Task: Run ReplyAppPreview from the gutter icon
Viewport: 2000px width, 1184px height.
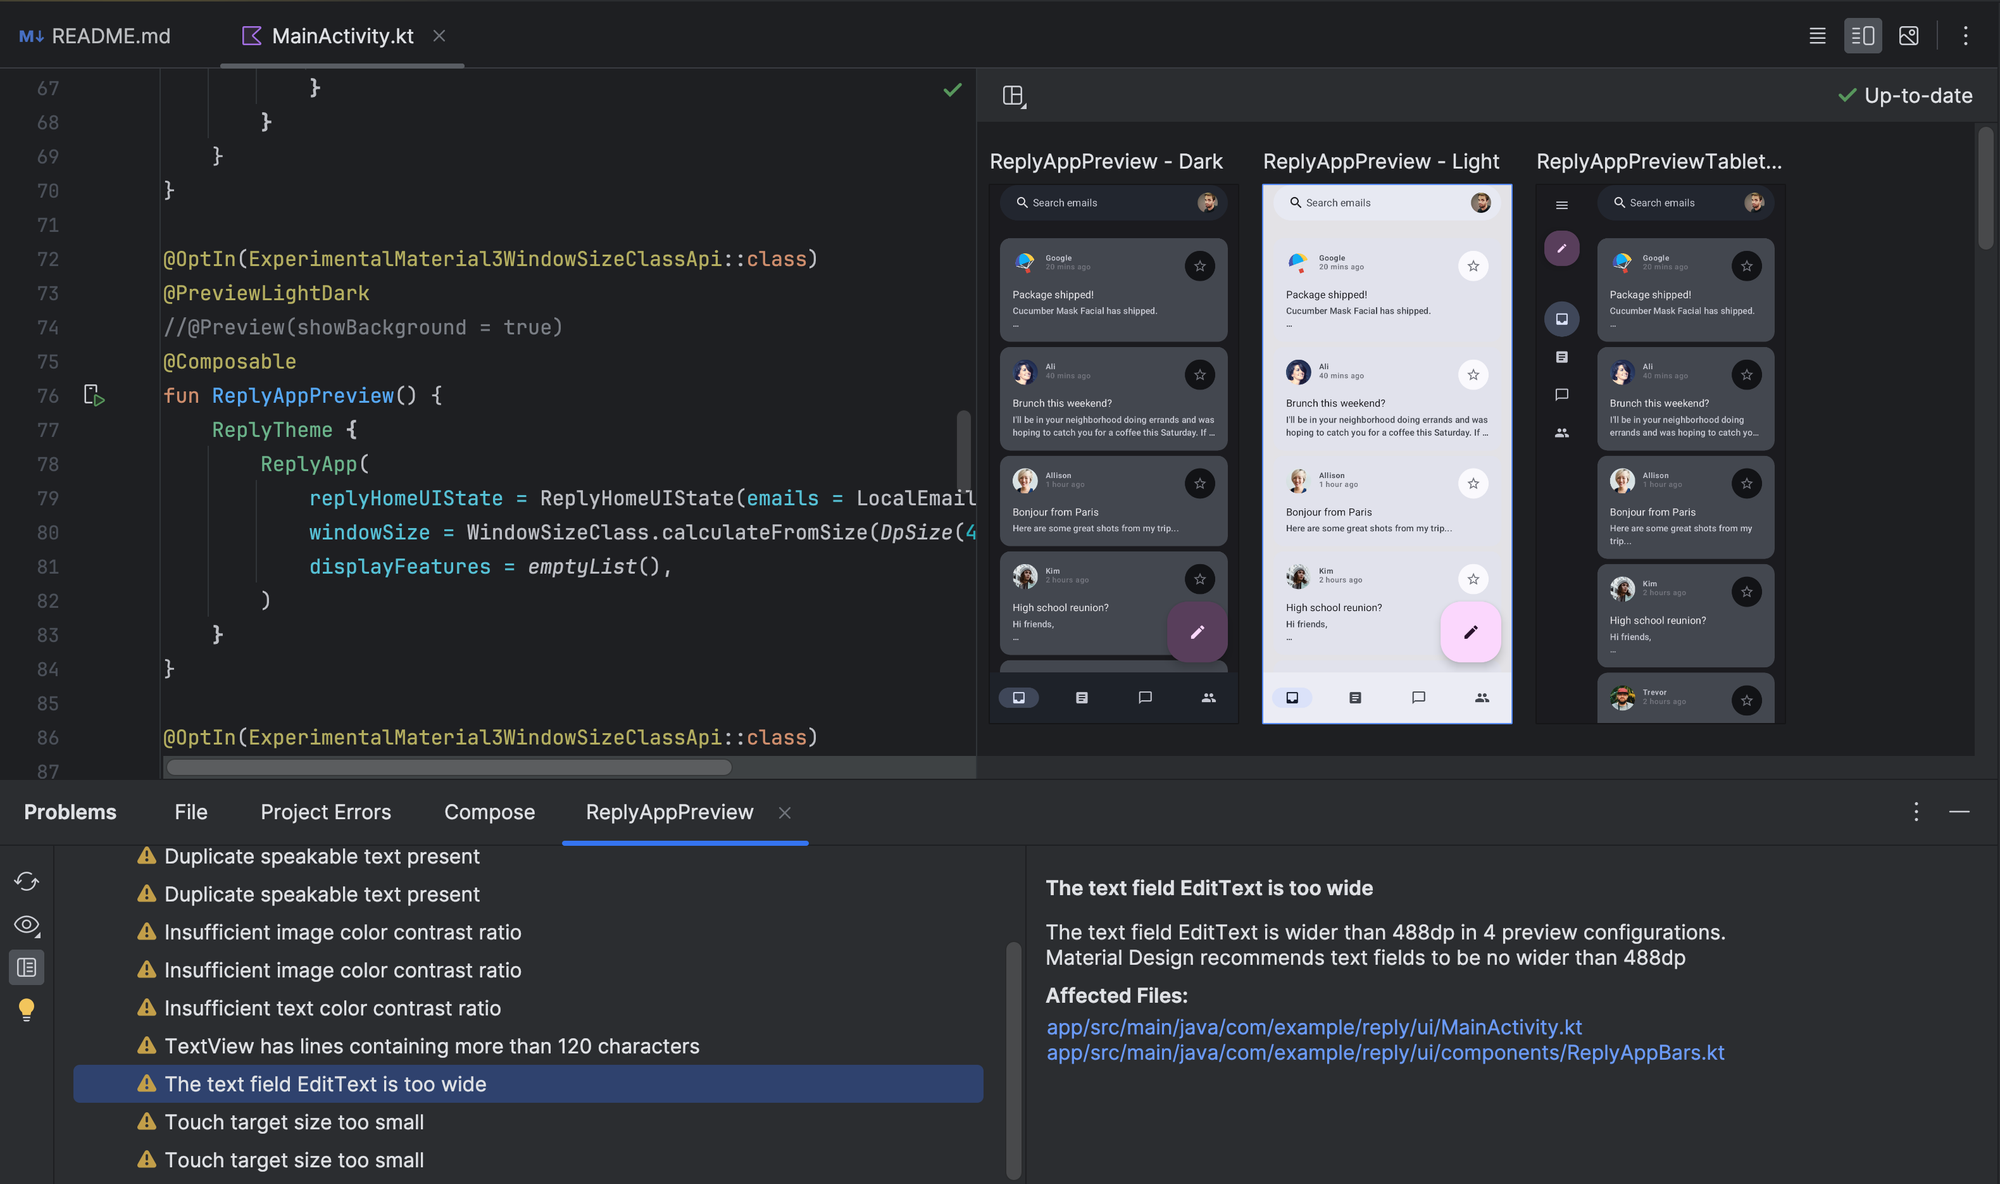Action: [x=94, y=395]
